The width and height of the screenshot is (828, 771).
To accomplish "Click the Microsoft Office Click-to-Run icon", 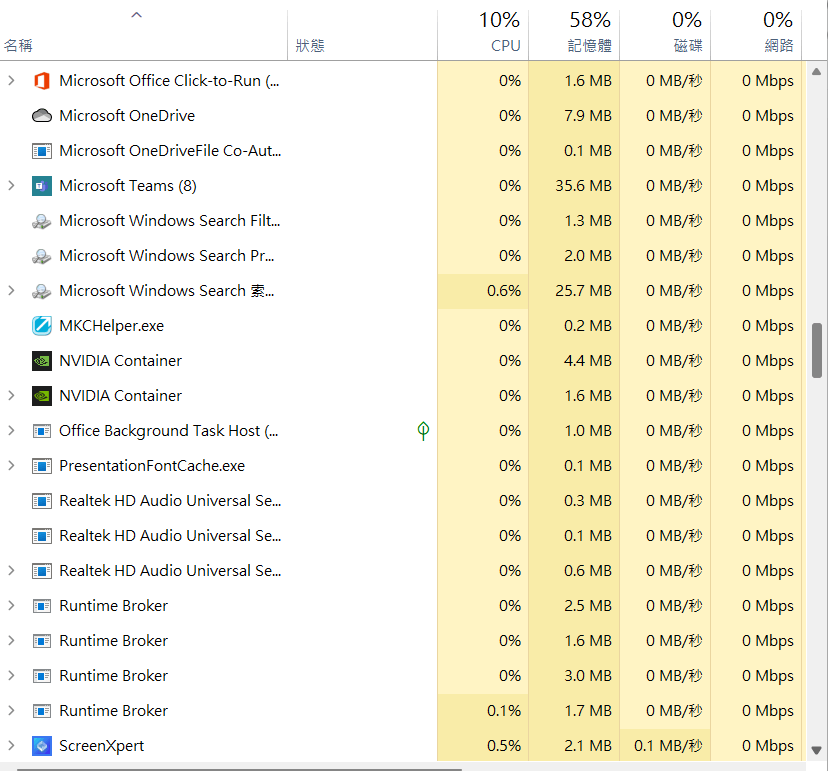I will tap(42, 81).
